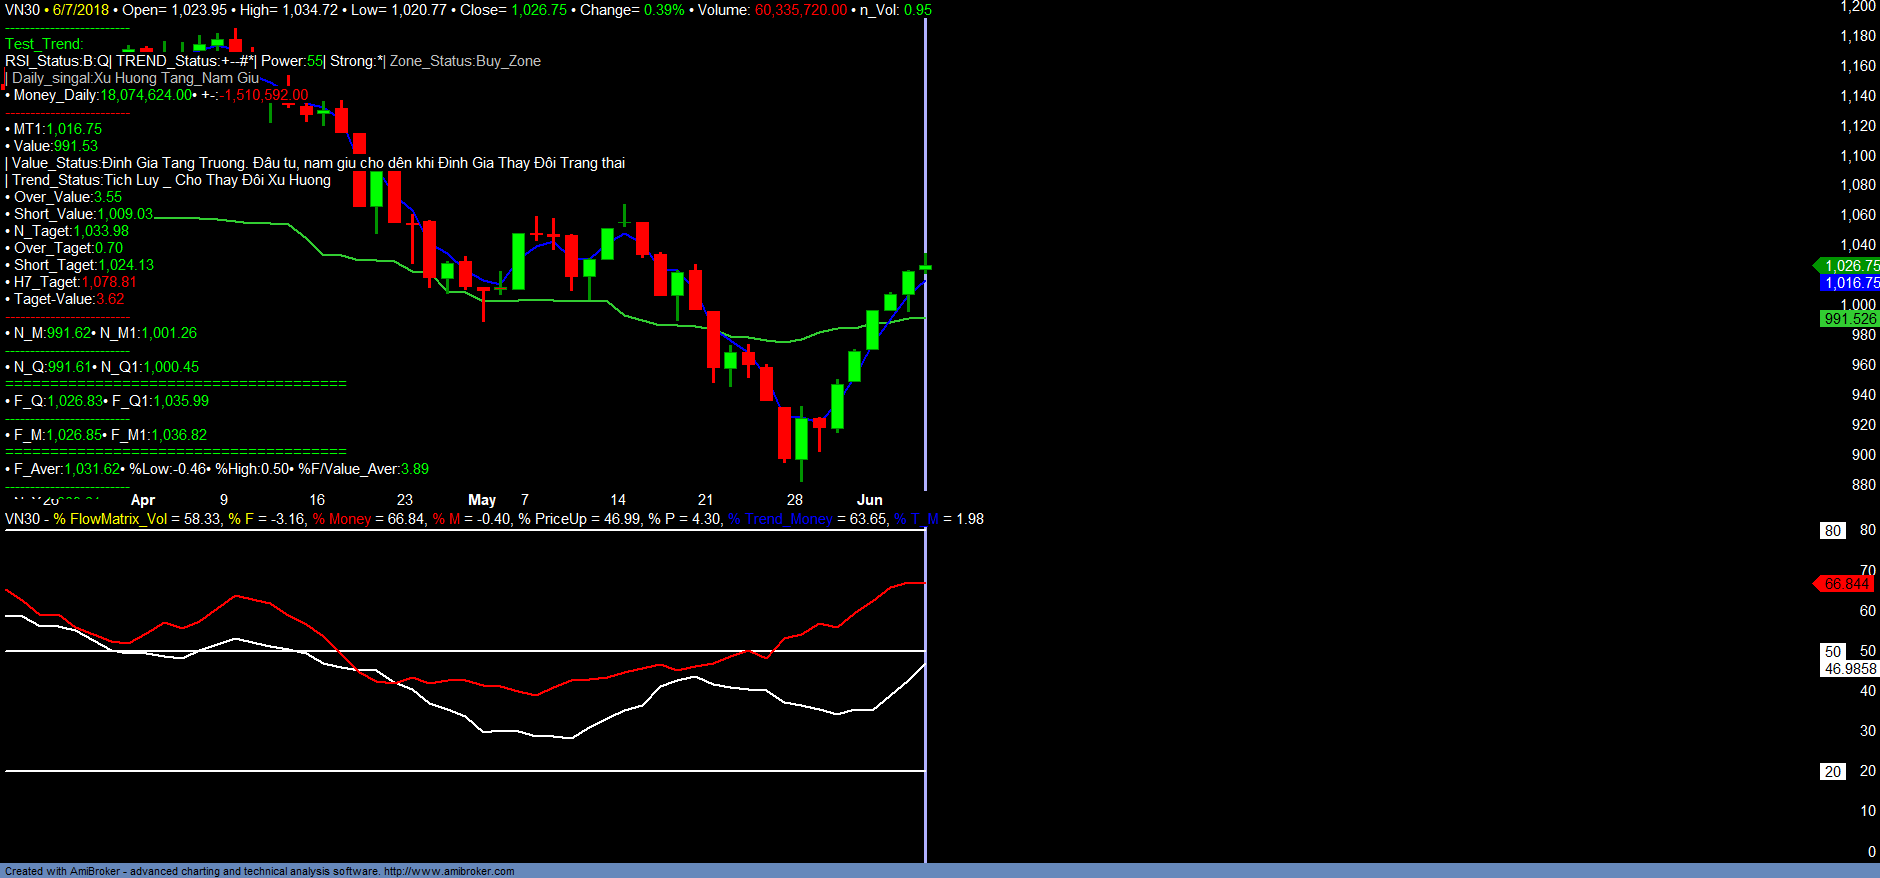Click the VN30 symbol name in chart title
The width and height of the screenshot is (1880, 878).
click(22, 10)
